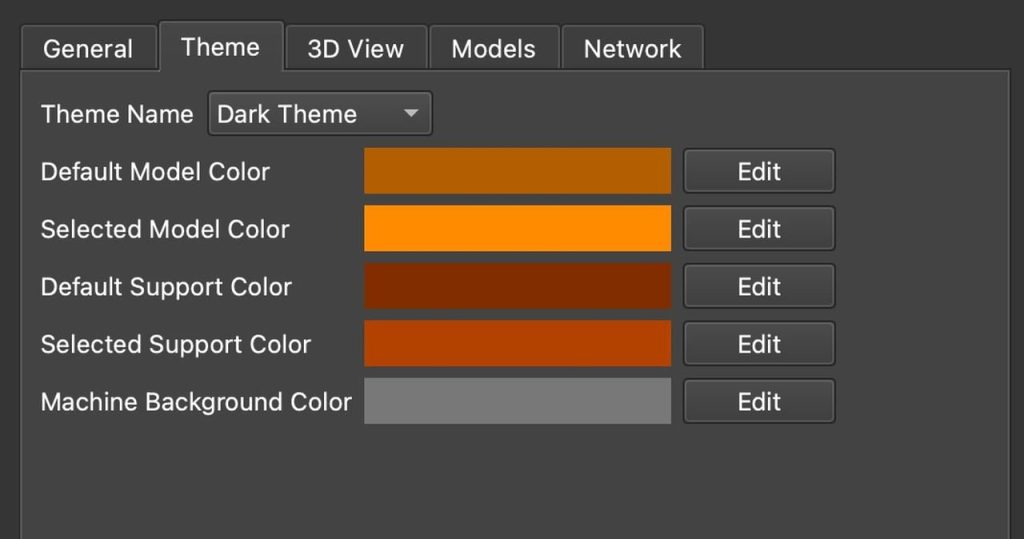Expand the Theme Name dropdown
1024x539 pixels.
319,114
